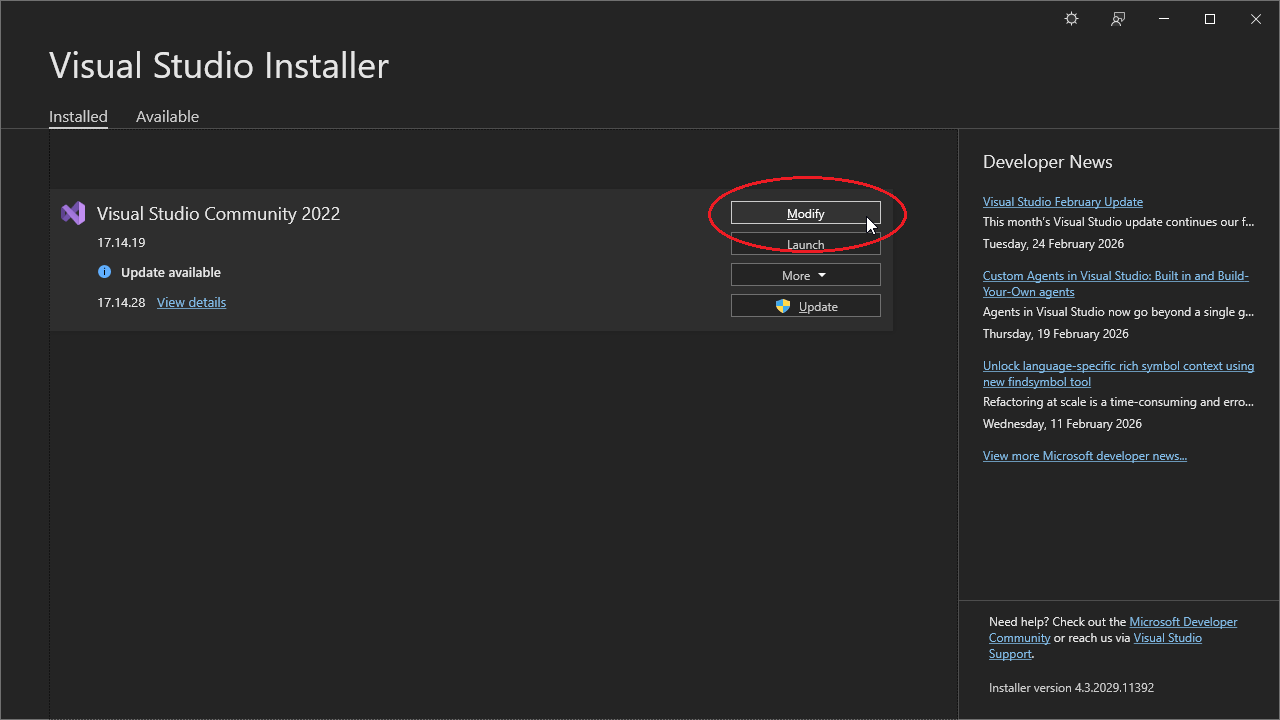Minimize the Visual Studio Installer window
This screenshot has height=720, width=1280.
[1164, 19]
